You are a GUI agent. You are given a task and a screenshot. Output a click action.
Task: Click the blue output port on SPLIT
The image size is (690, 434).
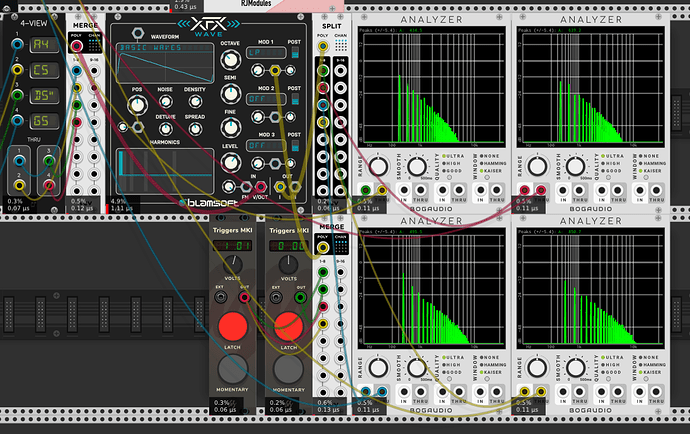(323, 105)
